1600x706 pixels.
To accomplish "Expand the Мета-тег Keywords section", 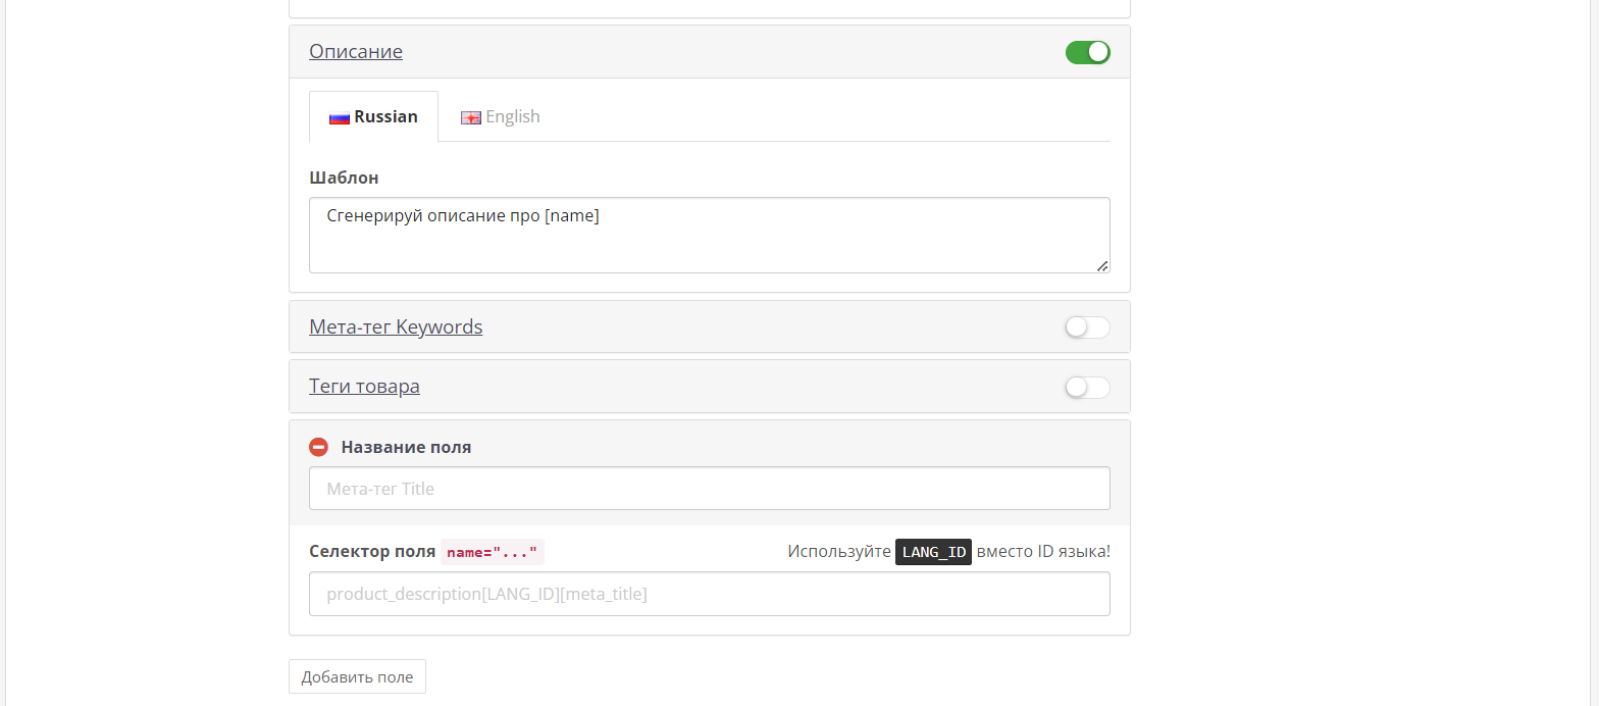I will pos(396,327).
